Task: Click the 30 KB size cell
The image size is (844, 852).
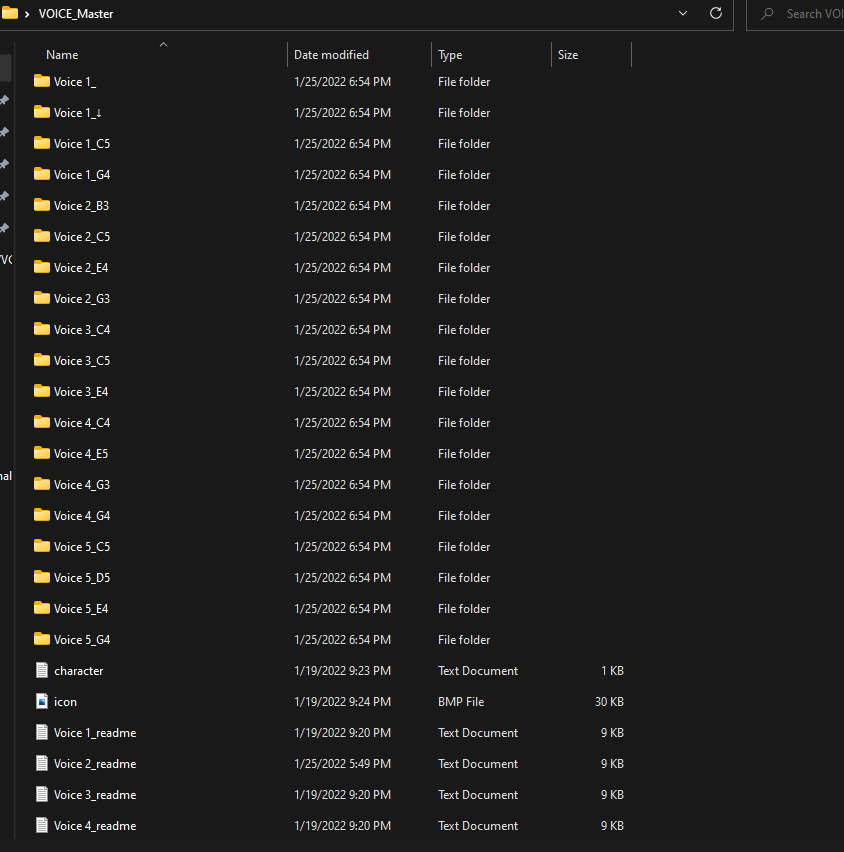Action: 609,702
